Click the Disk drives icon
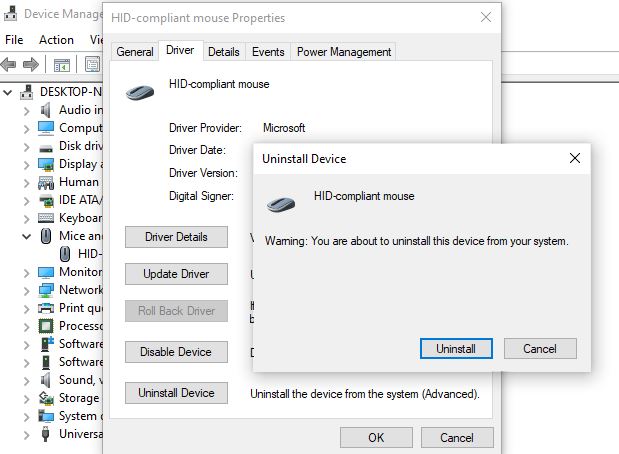The height and width of the screenshot is (454, 619). click(x=46, y=148)
